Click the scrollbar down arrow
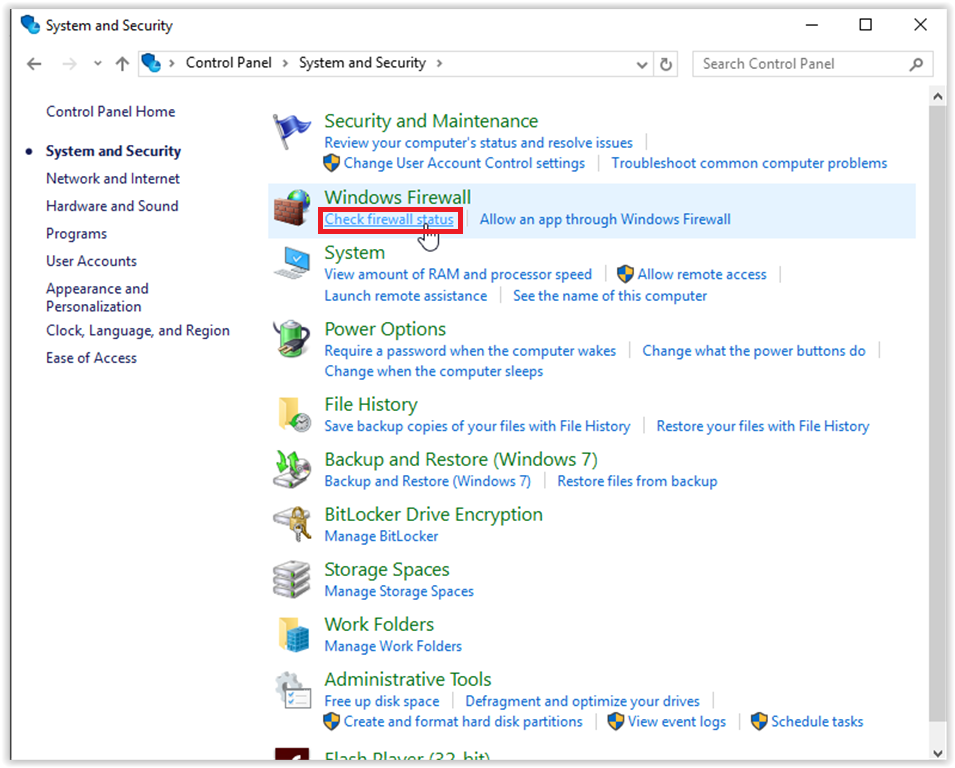Image resolution: width=955 pixels, height=768 pixels. pos(937,753)
